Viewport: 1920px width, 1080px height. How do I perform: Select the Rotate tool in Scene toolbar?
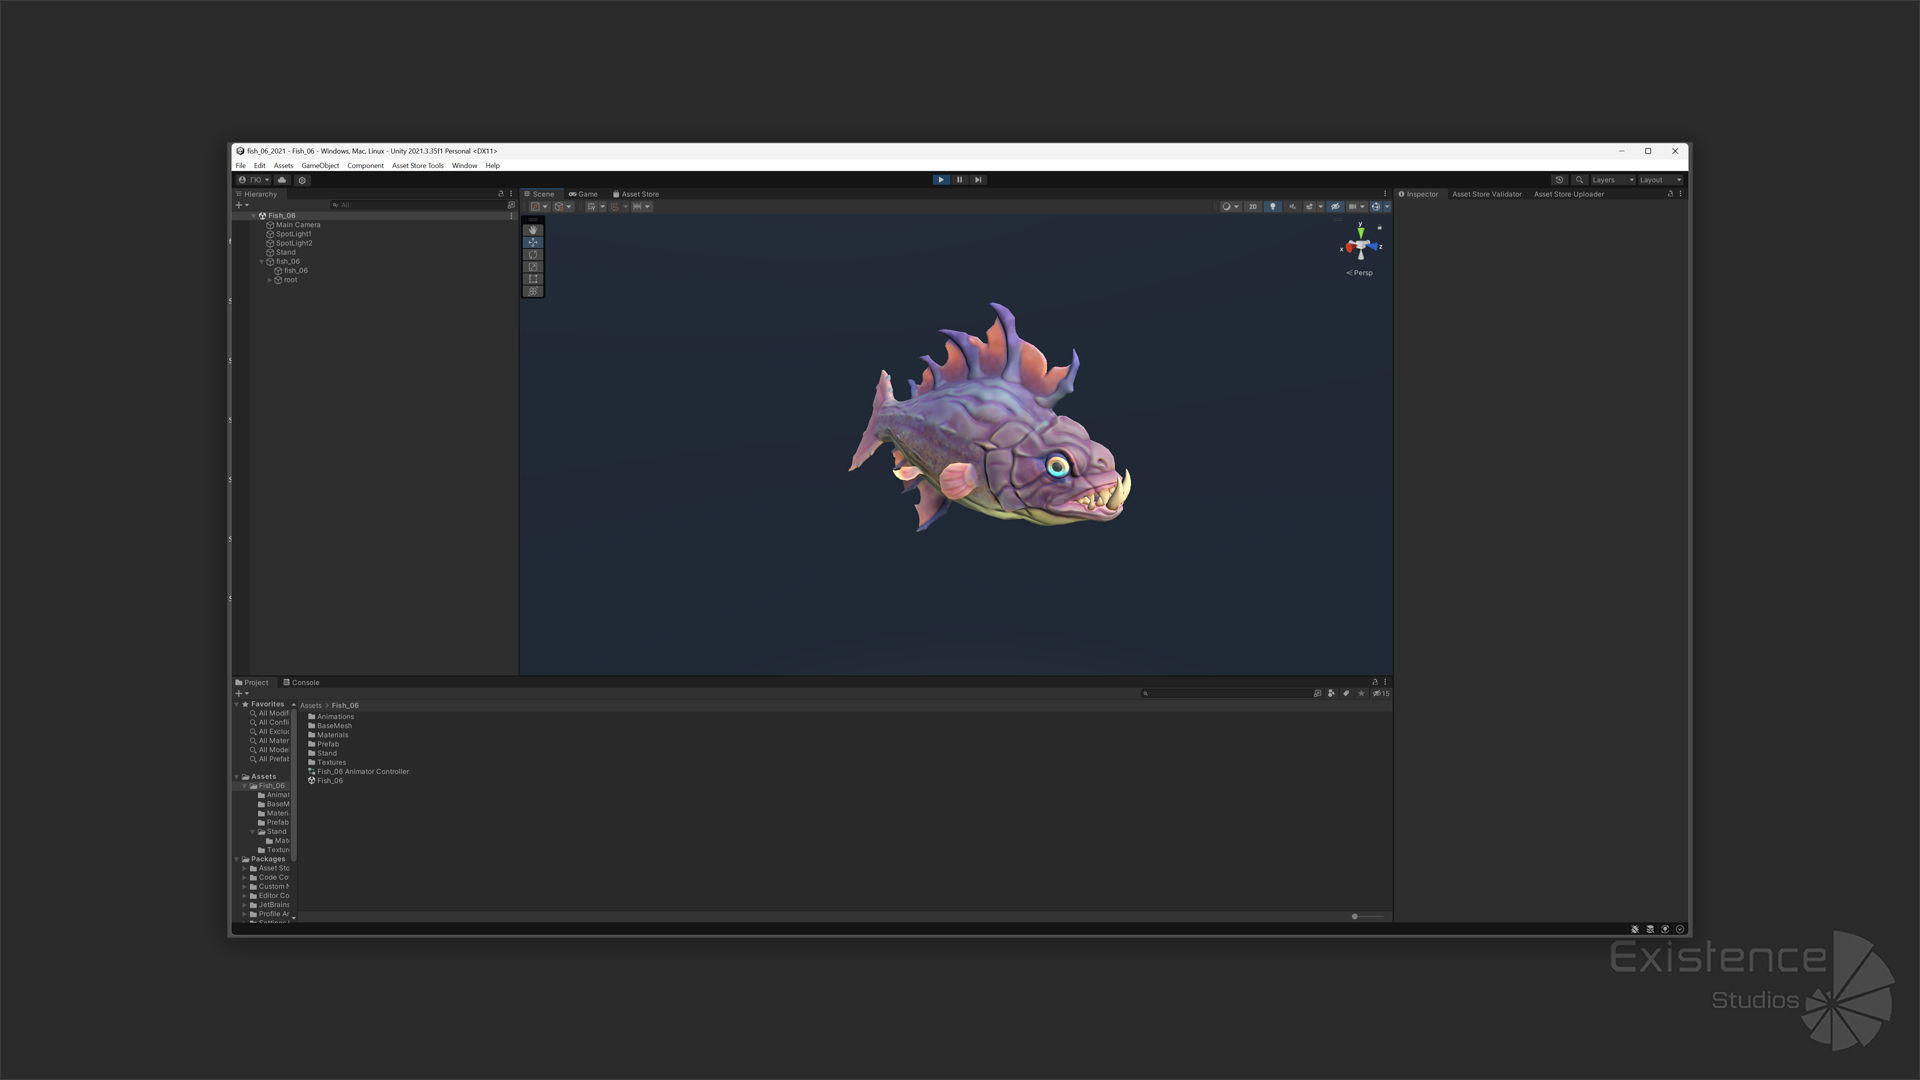533,255
